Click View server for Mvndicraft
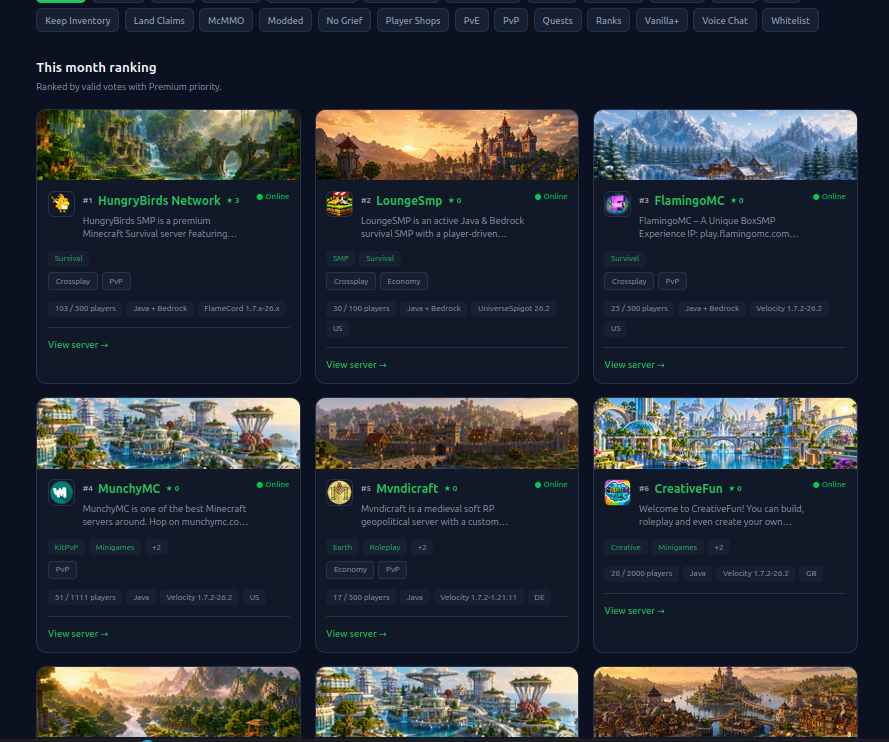Image resolution: width=889 pixels, height=742 pixels. pyautogui.click(x=356, y=634)
